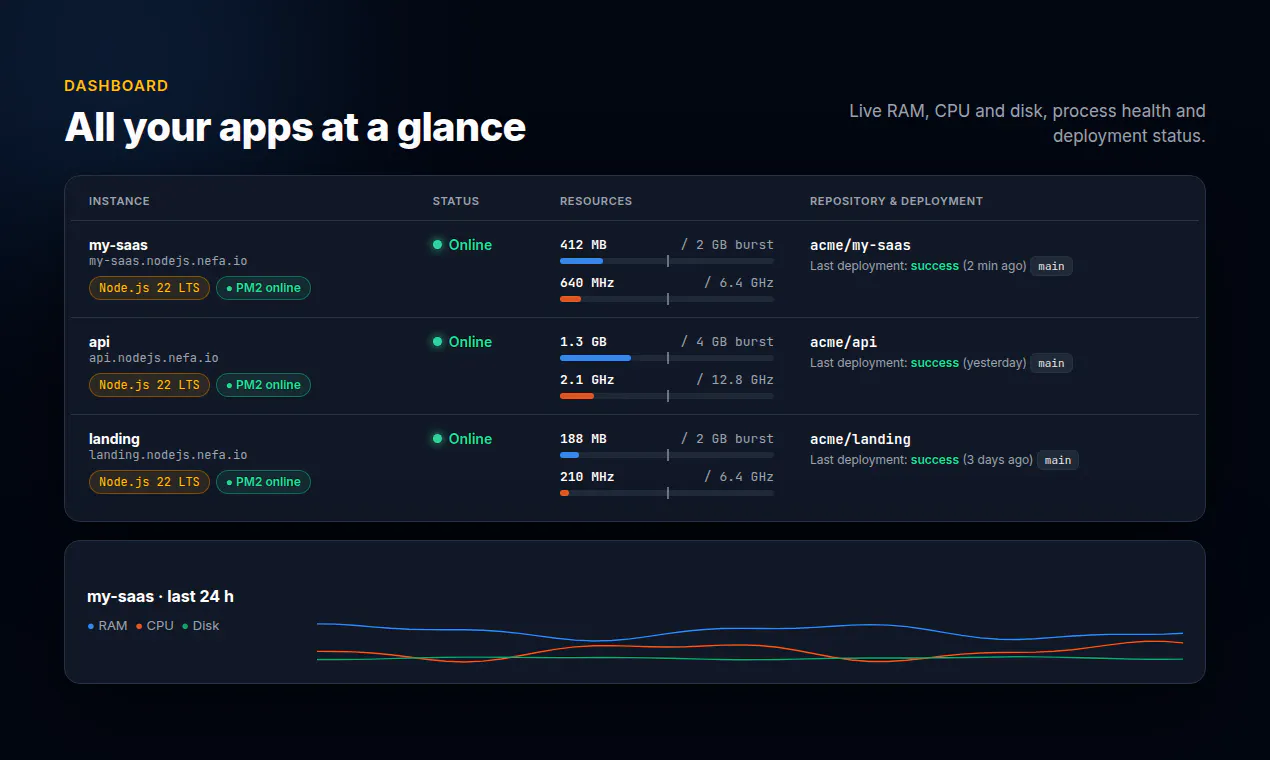
Task: Click the Resources column header
Action: pyautogui.click(x=596, y=201)
